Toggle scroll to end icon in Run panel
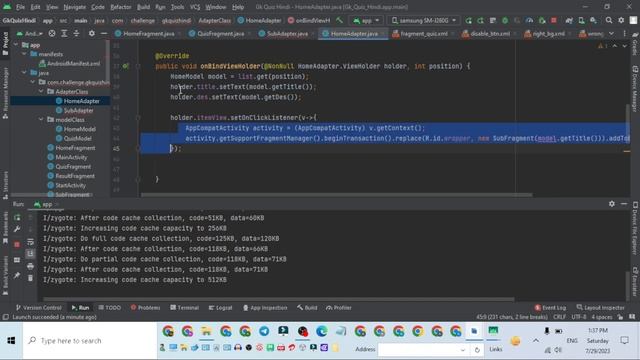The width and height of the screenshot is (640, 360). click(x=30, y=254)
